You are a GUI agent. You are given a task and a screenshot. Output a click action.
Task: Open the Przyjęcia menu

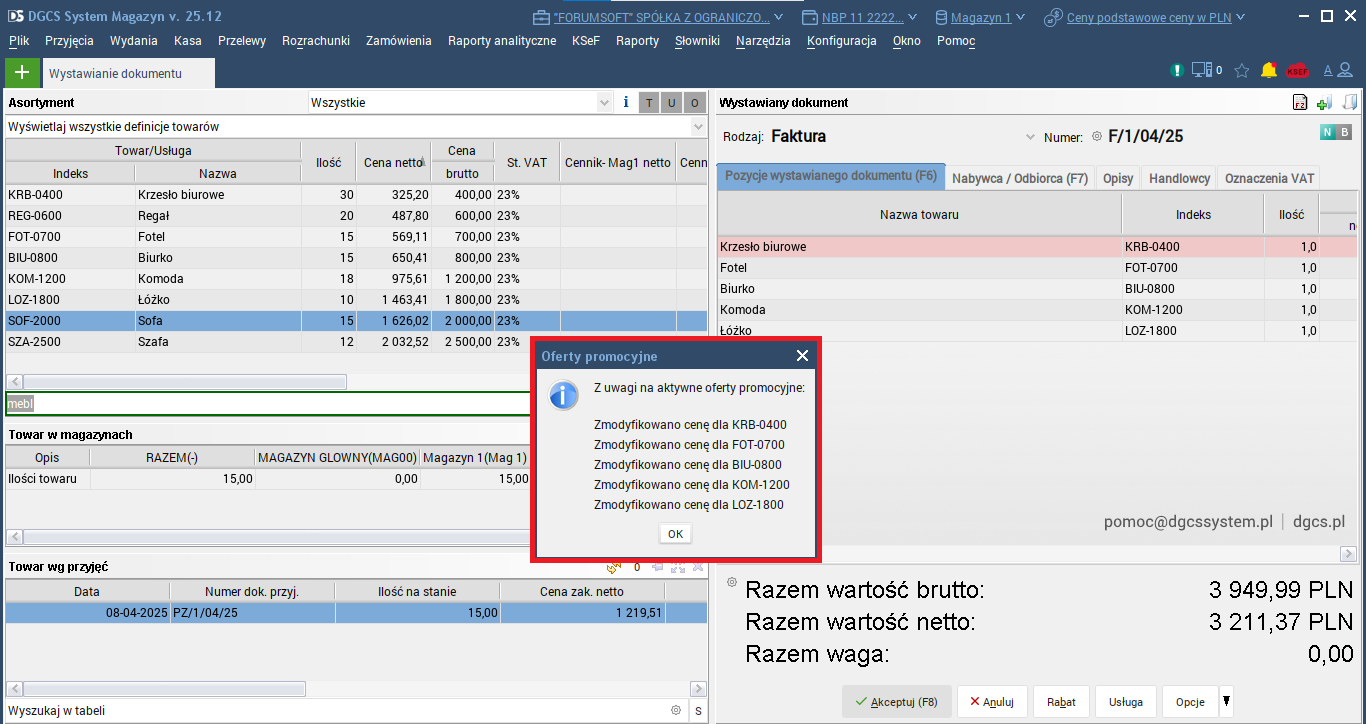point(70,41)
